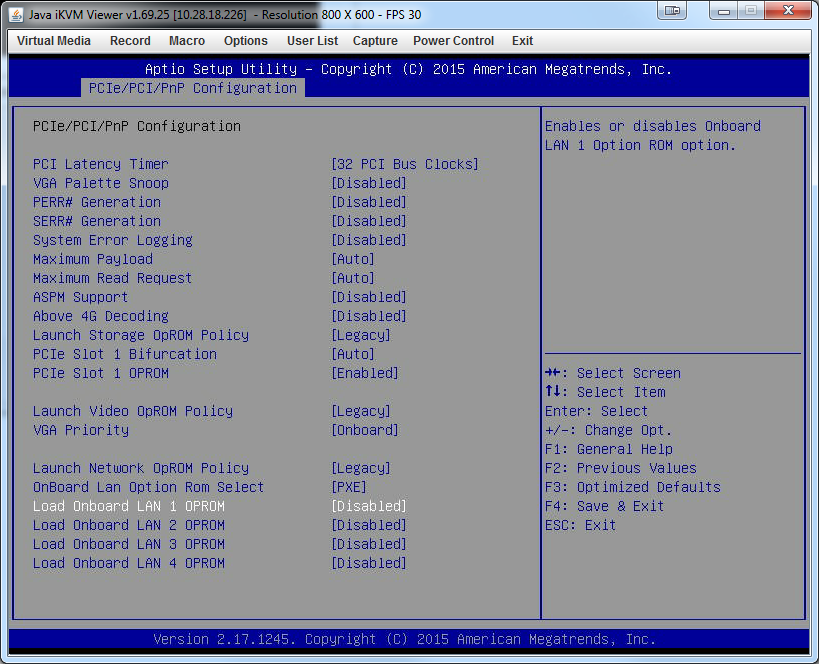Minimize the iKVM Viewer window

(x=722, y=11)
